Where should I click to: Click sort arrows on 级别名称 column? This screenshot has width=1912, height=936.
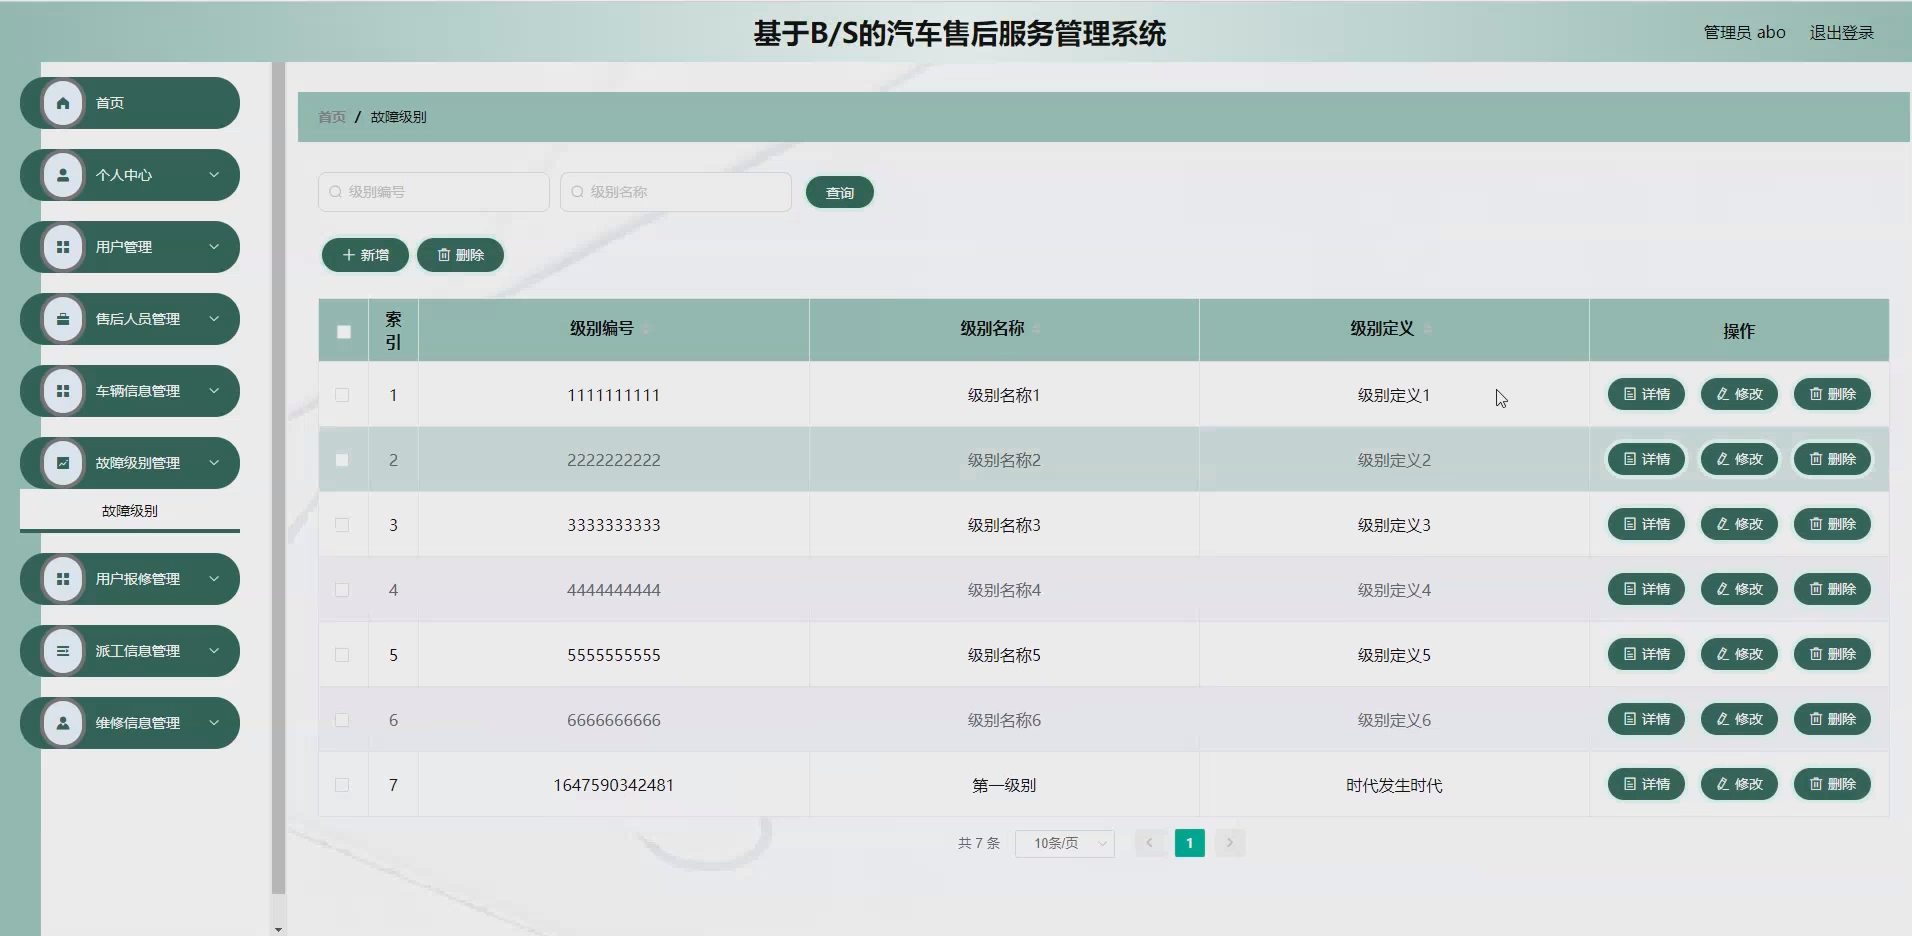1036,329
